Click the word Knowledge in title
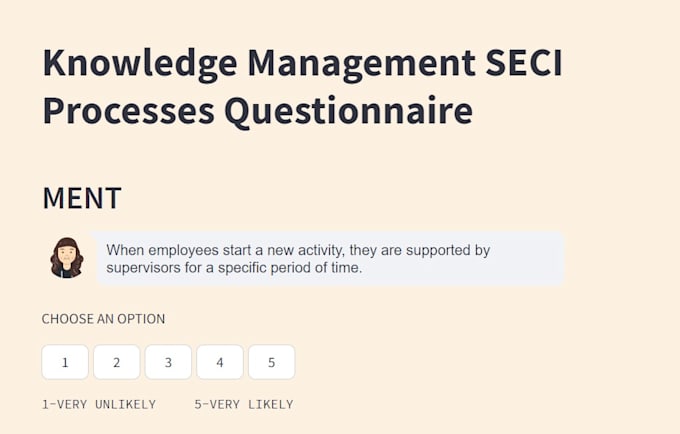 tap(140, 64)
